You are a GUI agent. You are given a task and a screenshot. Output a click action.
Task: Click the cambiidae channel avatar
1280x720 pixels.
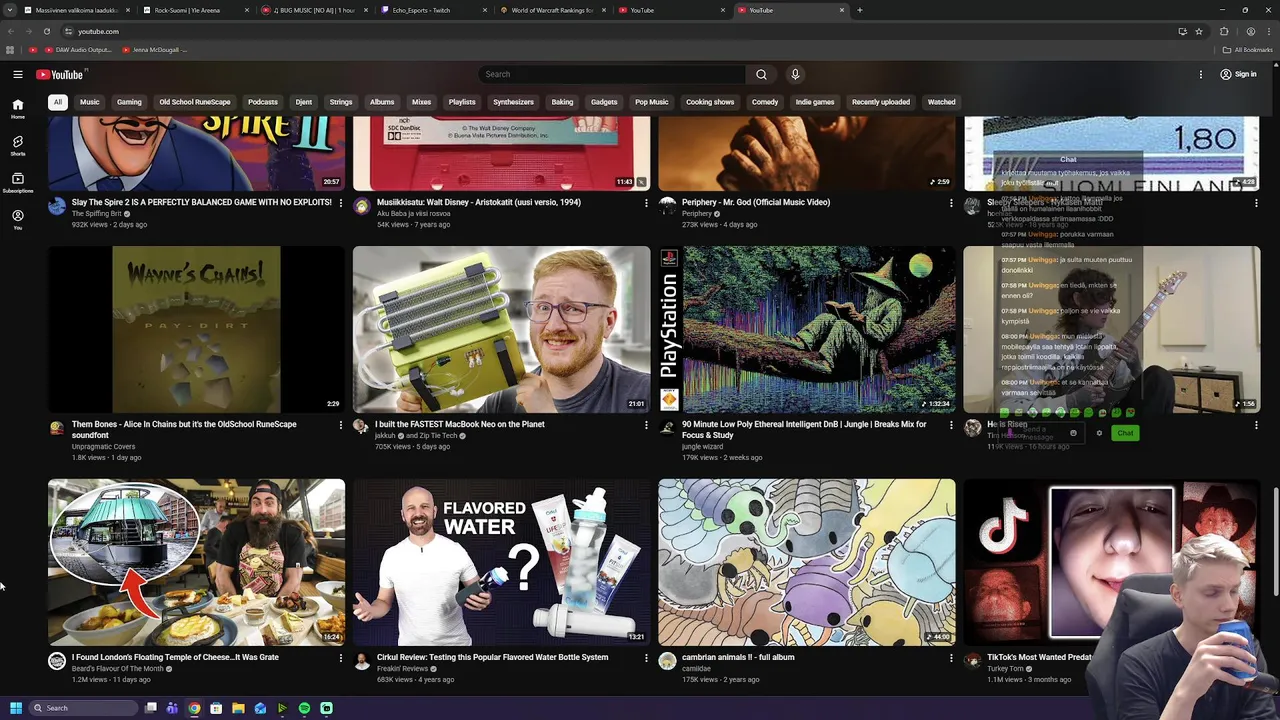pyautogui.click(x=668, y=661)
